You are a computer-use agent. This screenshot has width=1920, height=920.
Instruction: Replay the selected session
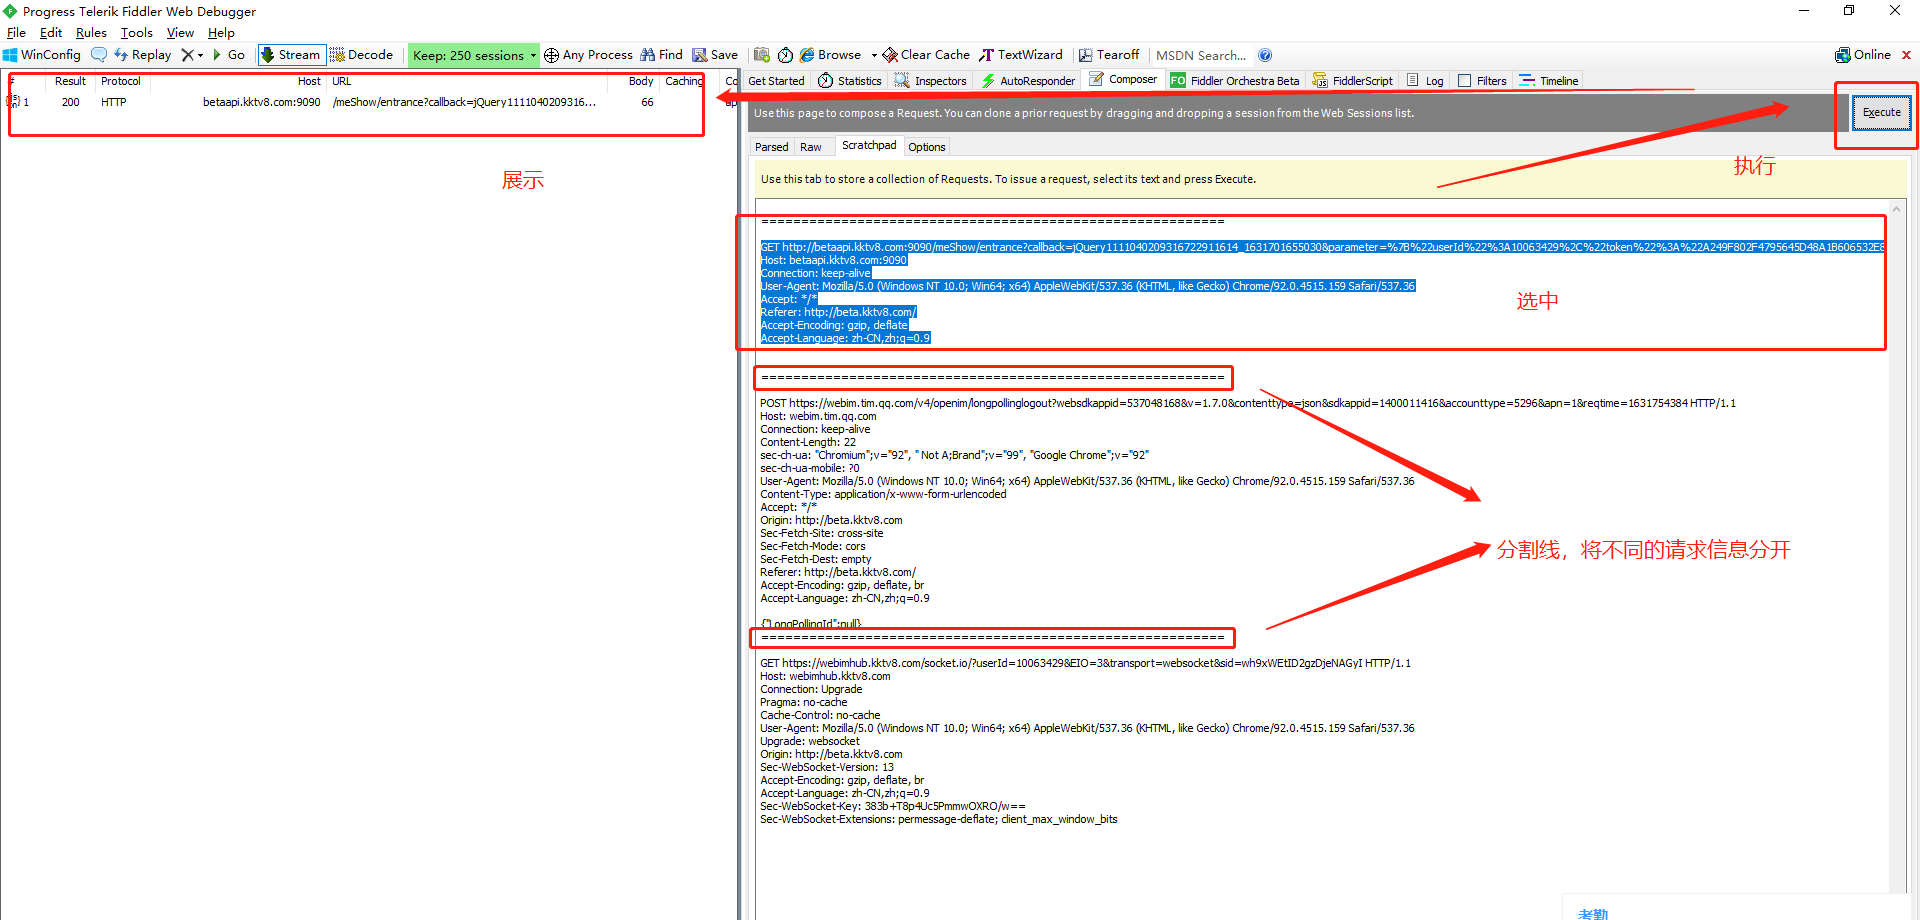click(142, 55)
